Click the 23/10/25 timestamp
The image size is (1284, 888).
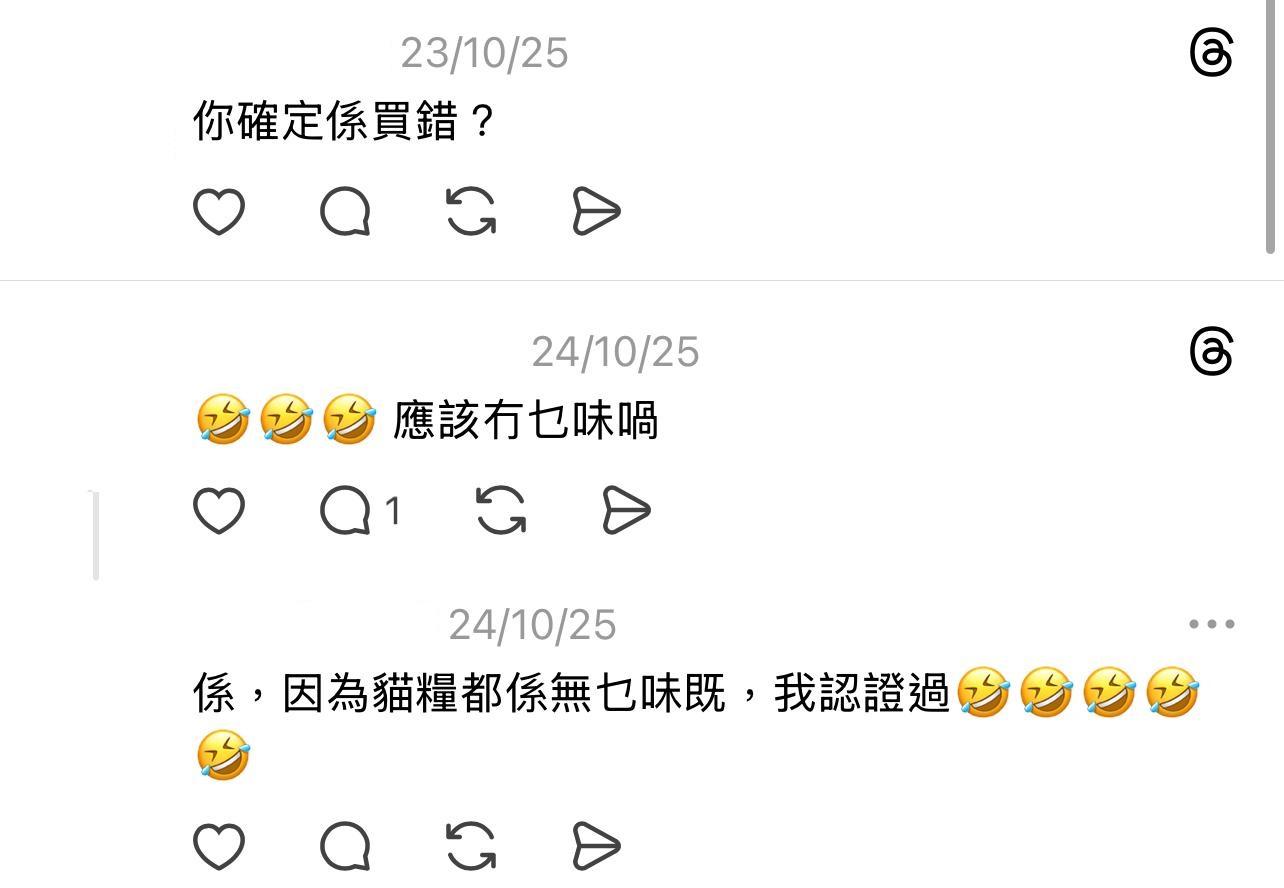click(484, 53)
